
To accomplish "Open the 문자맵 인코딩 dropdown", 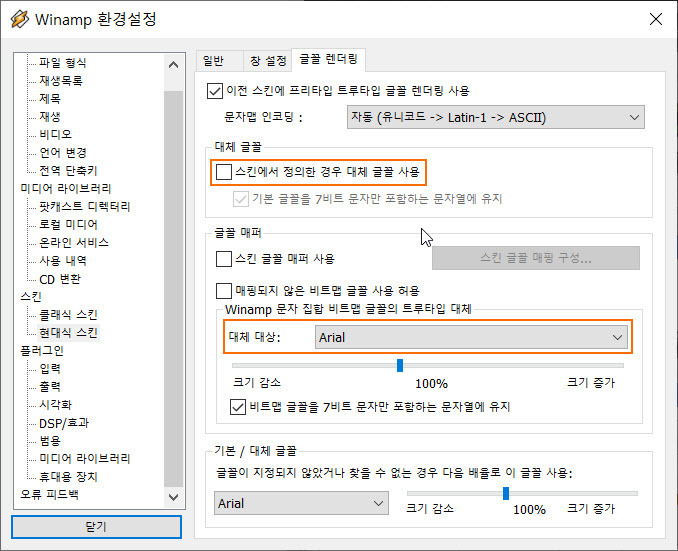I will pyautogui.click(x=496, y=117).
